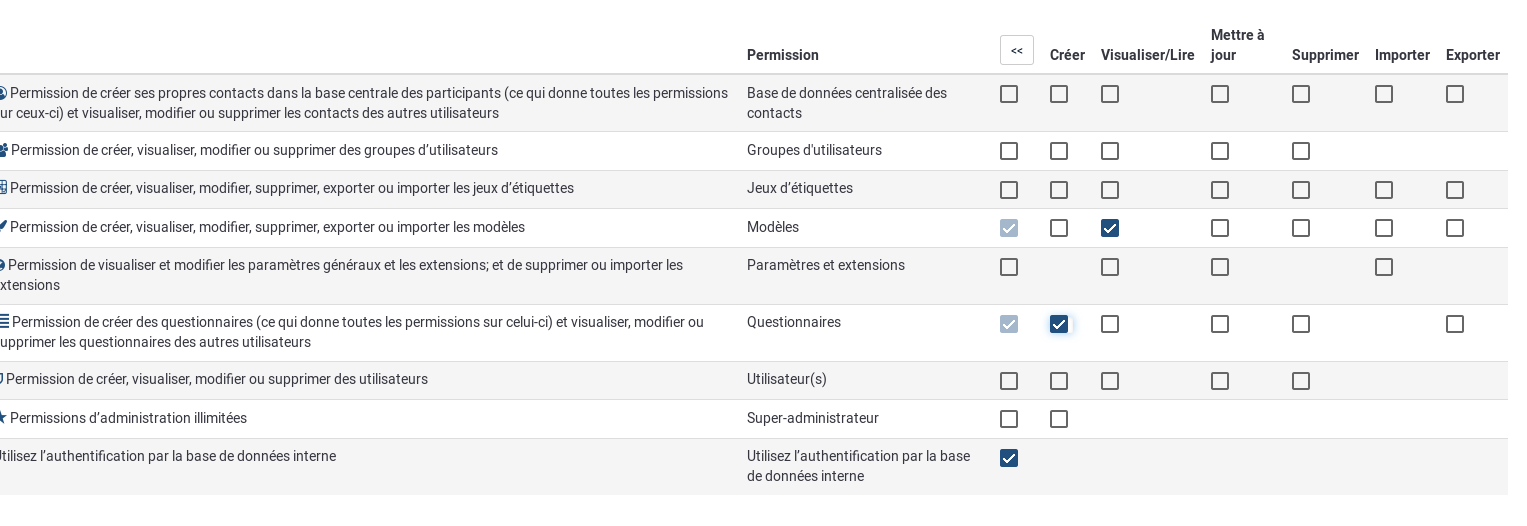Click the users icon beside groupes d'utilisateurs permission

pos(3,150)
